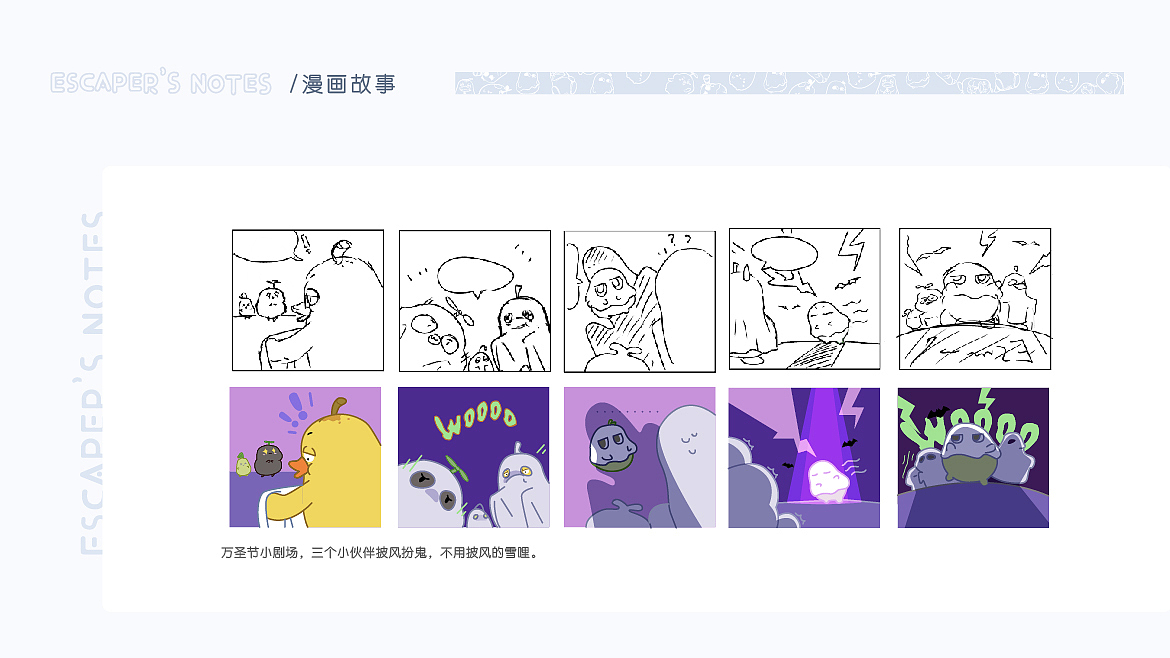This screenshot has height=658, width=1170.
Task: Select the sketch panel with empty speech bubble and propeller
Action: (x=475, y=301)
